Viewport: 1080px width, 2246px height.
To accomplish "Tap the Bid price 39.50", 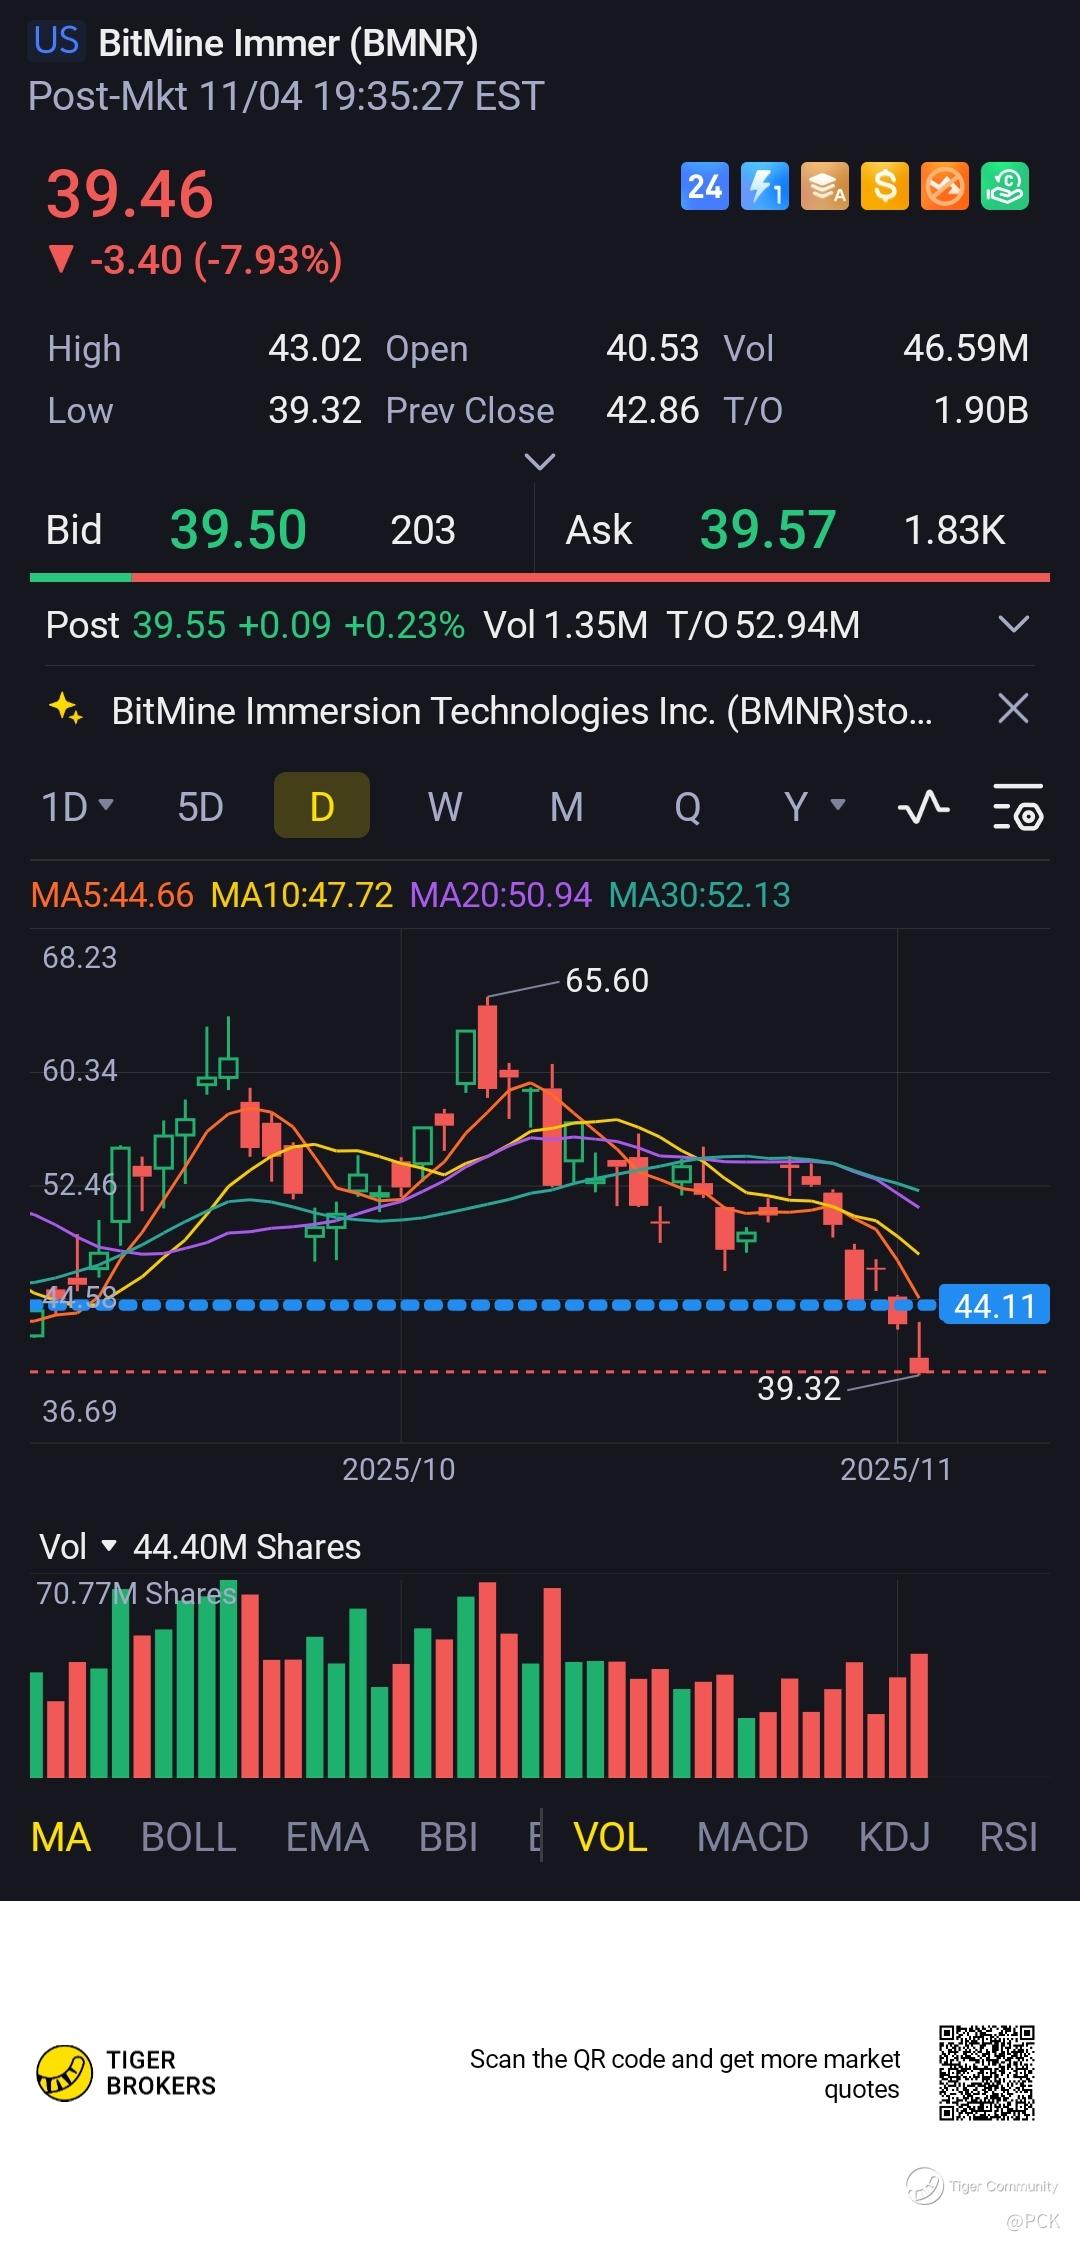I will coord(238,529).
